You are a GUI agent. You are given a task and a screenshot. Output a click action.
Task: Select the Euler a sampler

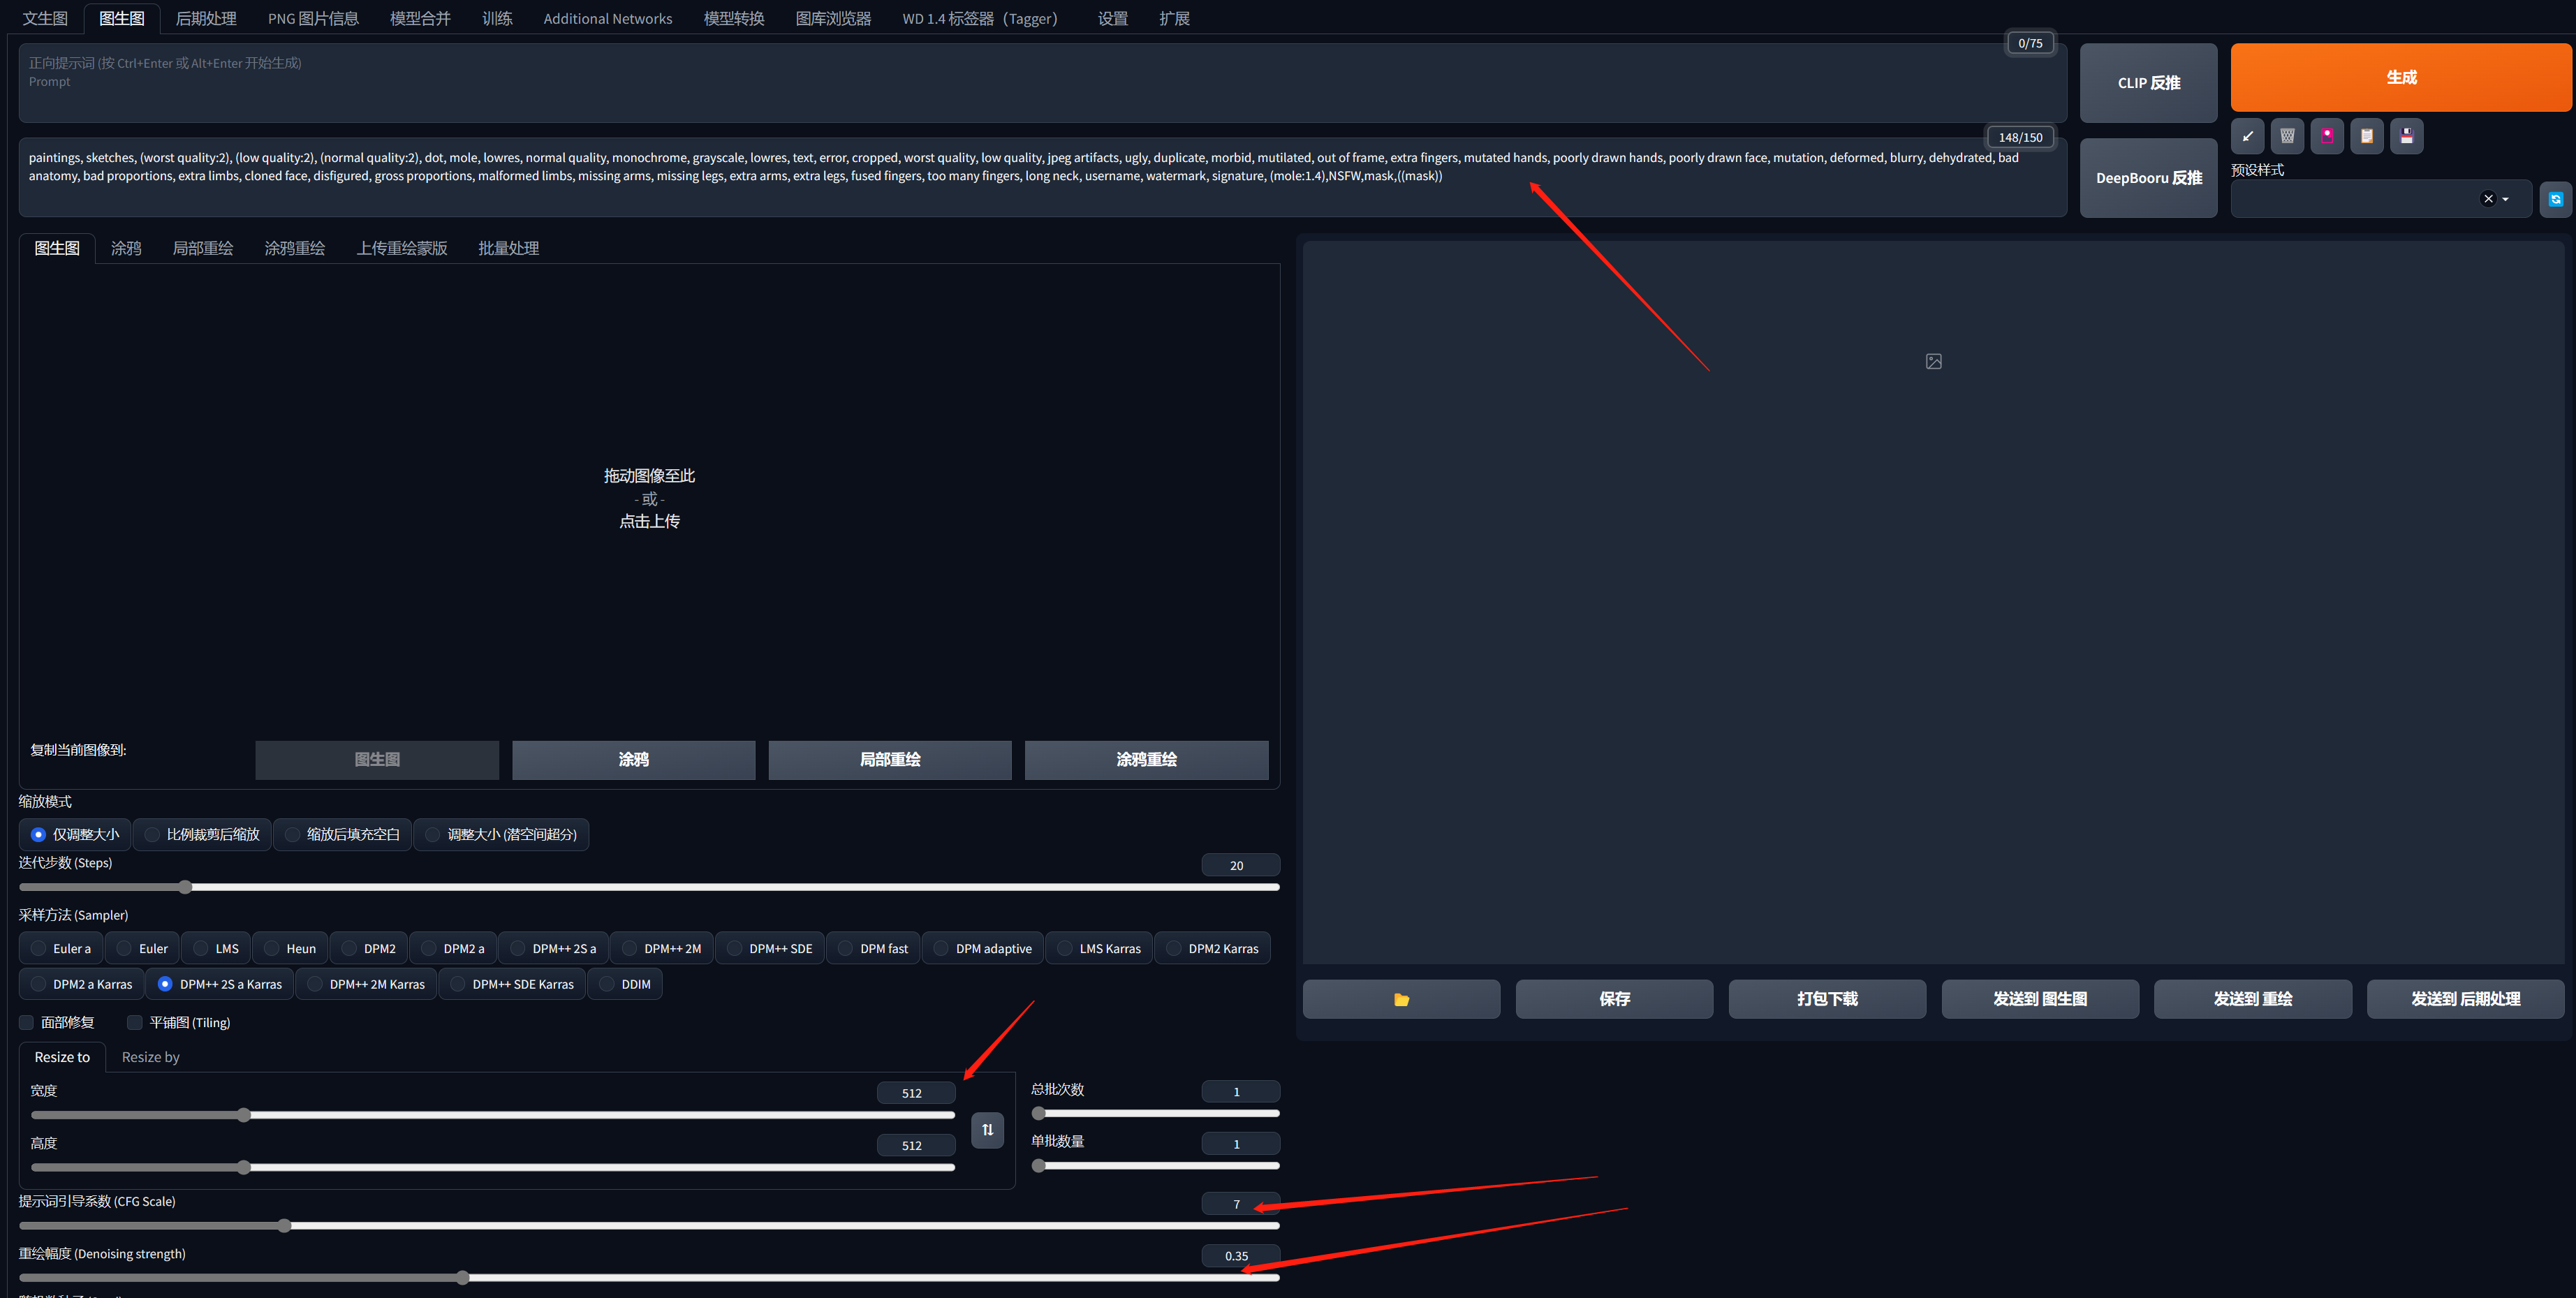point(39,948)
